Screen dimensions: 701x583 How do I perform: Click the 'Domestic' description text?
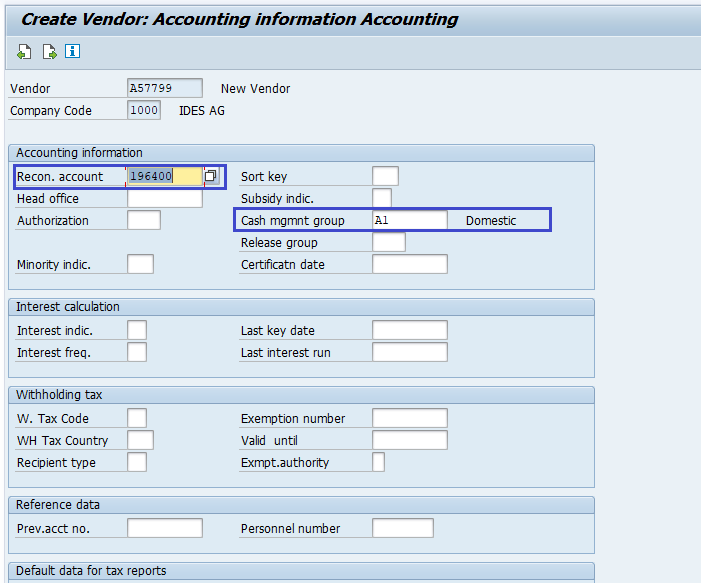point(491,221)
